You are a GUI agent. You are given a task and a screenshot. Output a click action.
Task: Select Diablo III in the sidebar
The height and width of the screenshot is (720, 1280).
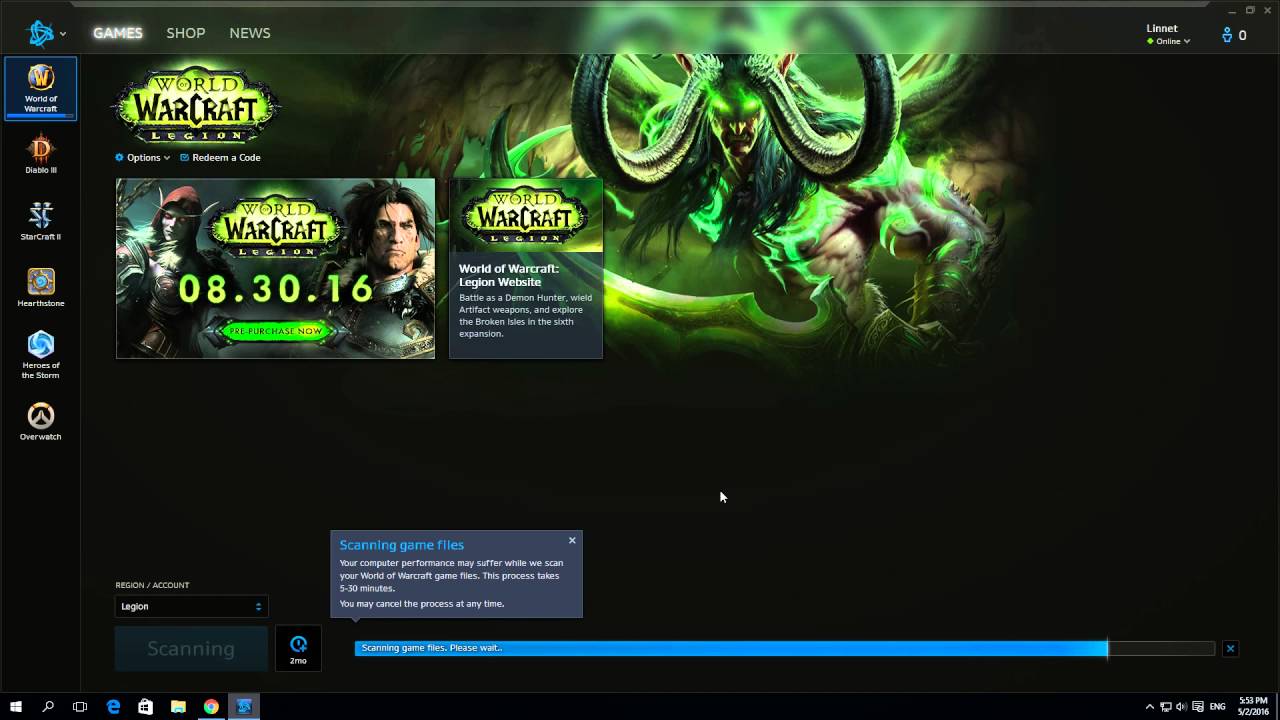(41, 155)
